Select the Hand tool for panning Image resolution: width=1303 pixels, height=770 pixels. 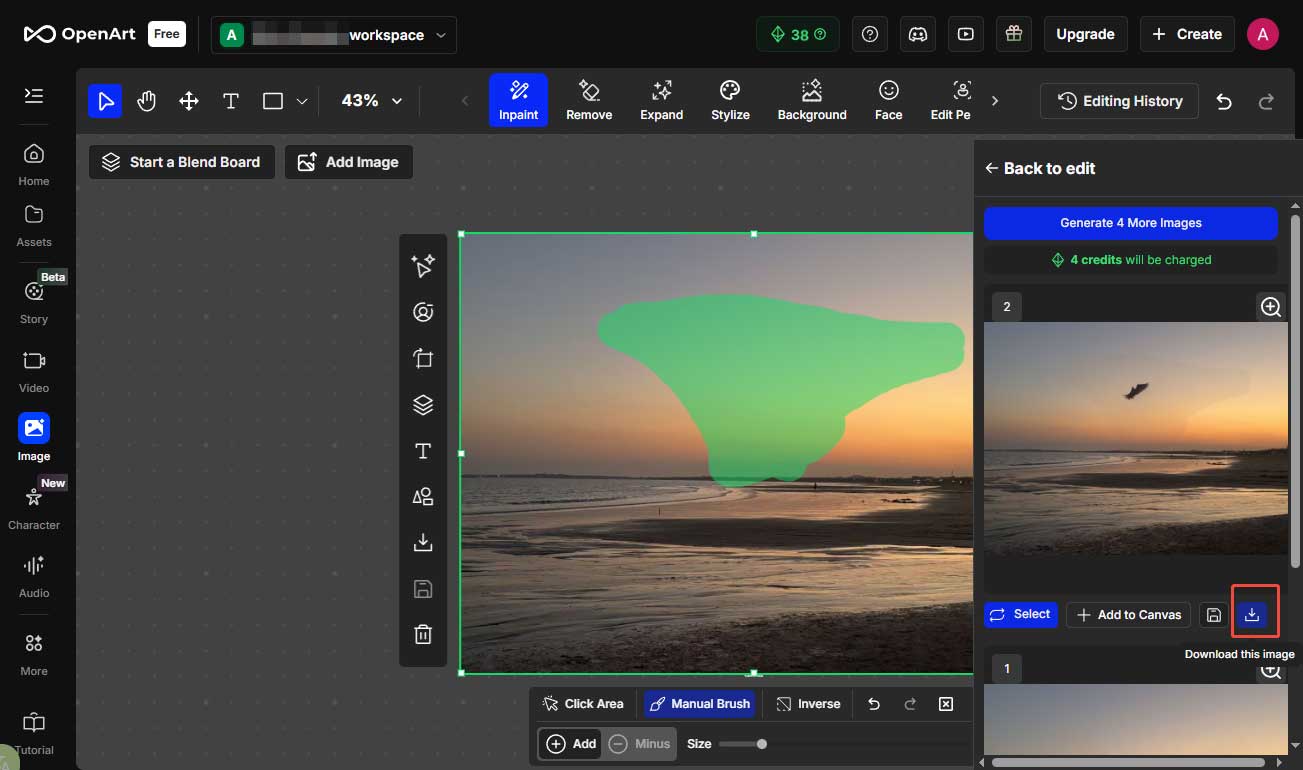[146, 100]
